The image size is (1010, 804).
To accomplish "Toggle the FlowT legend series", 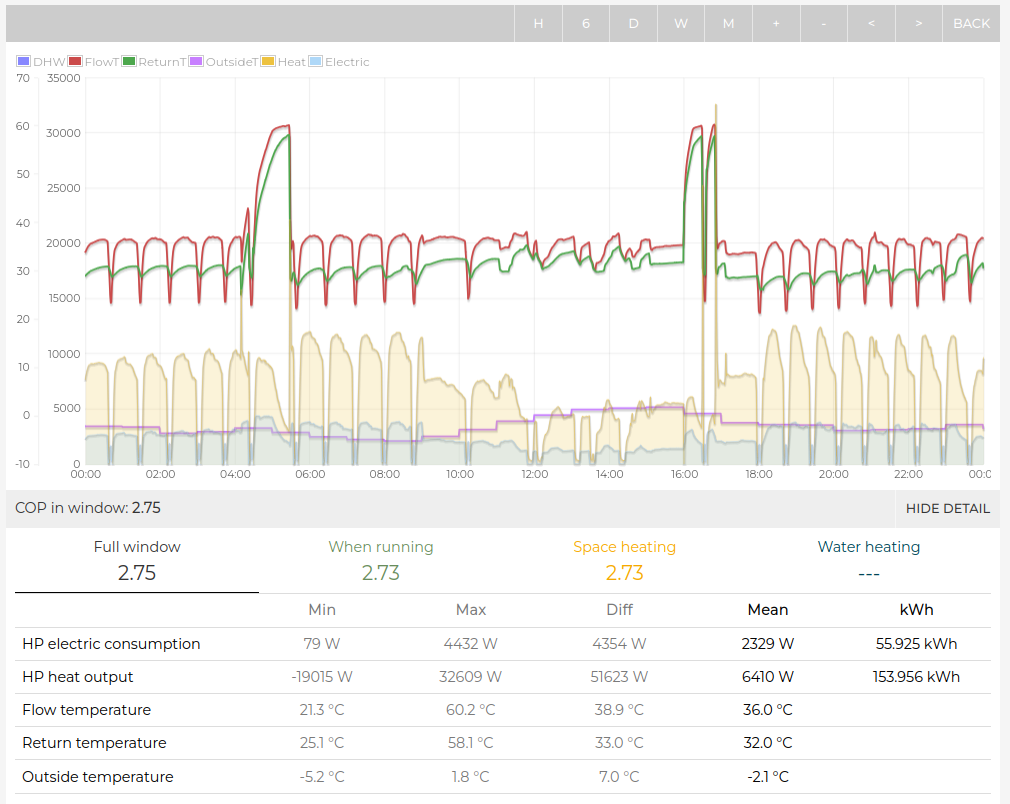I will coord(93,62).
